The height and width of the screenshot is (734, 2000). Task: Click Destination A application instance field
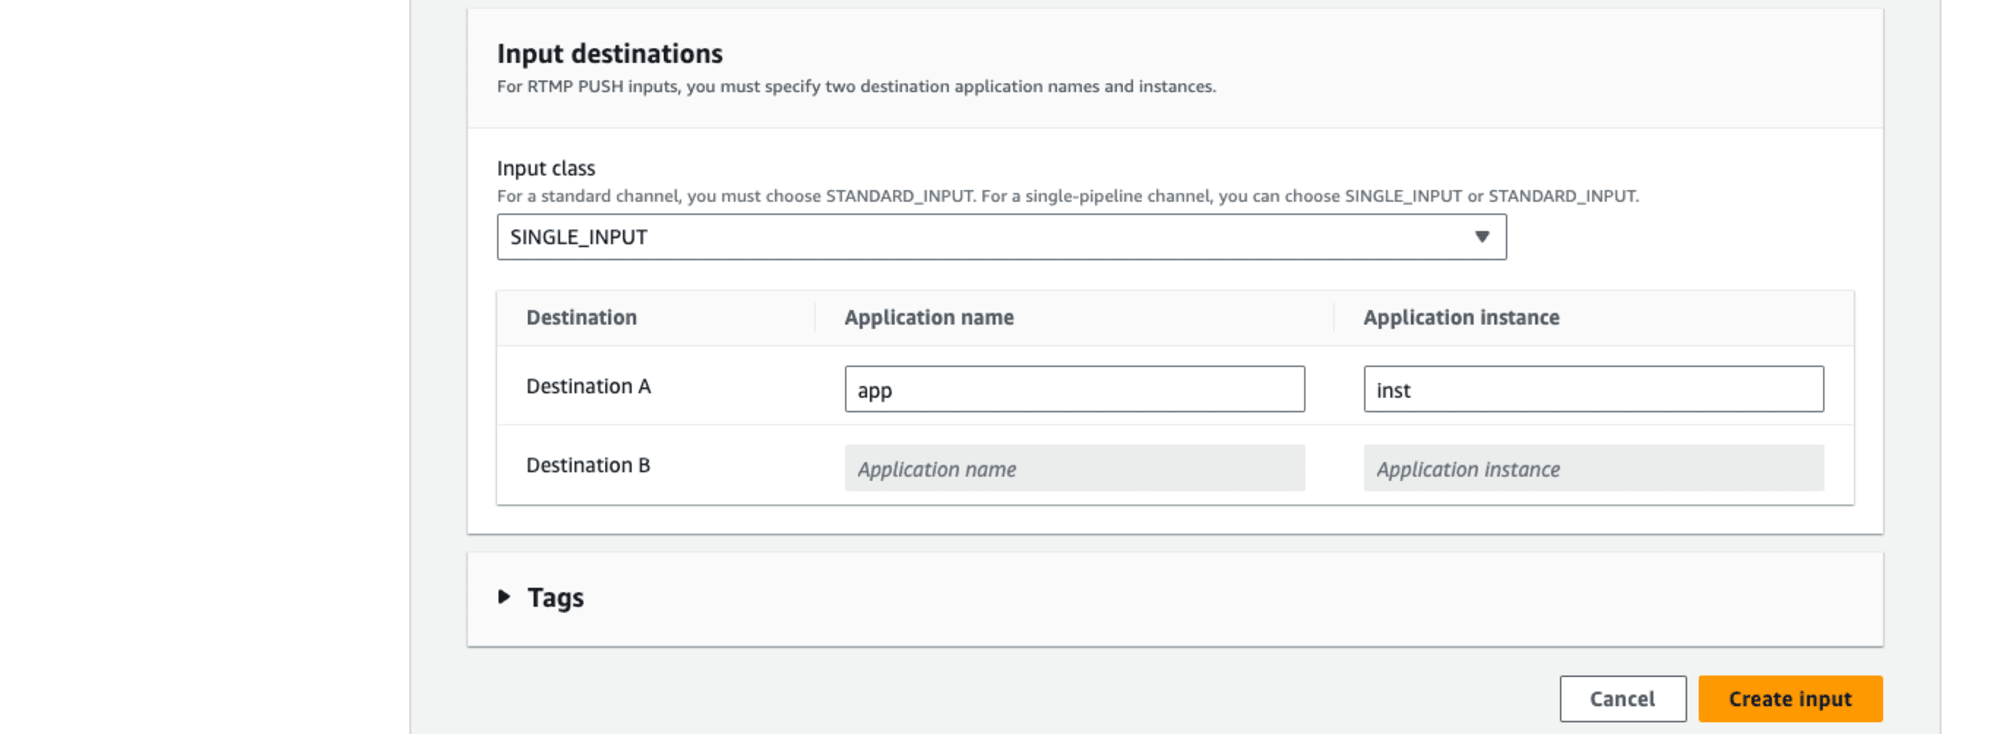(1593, 389)
